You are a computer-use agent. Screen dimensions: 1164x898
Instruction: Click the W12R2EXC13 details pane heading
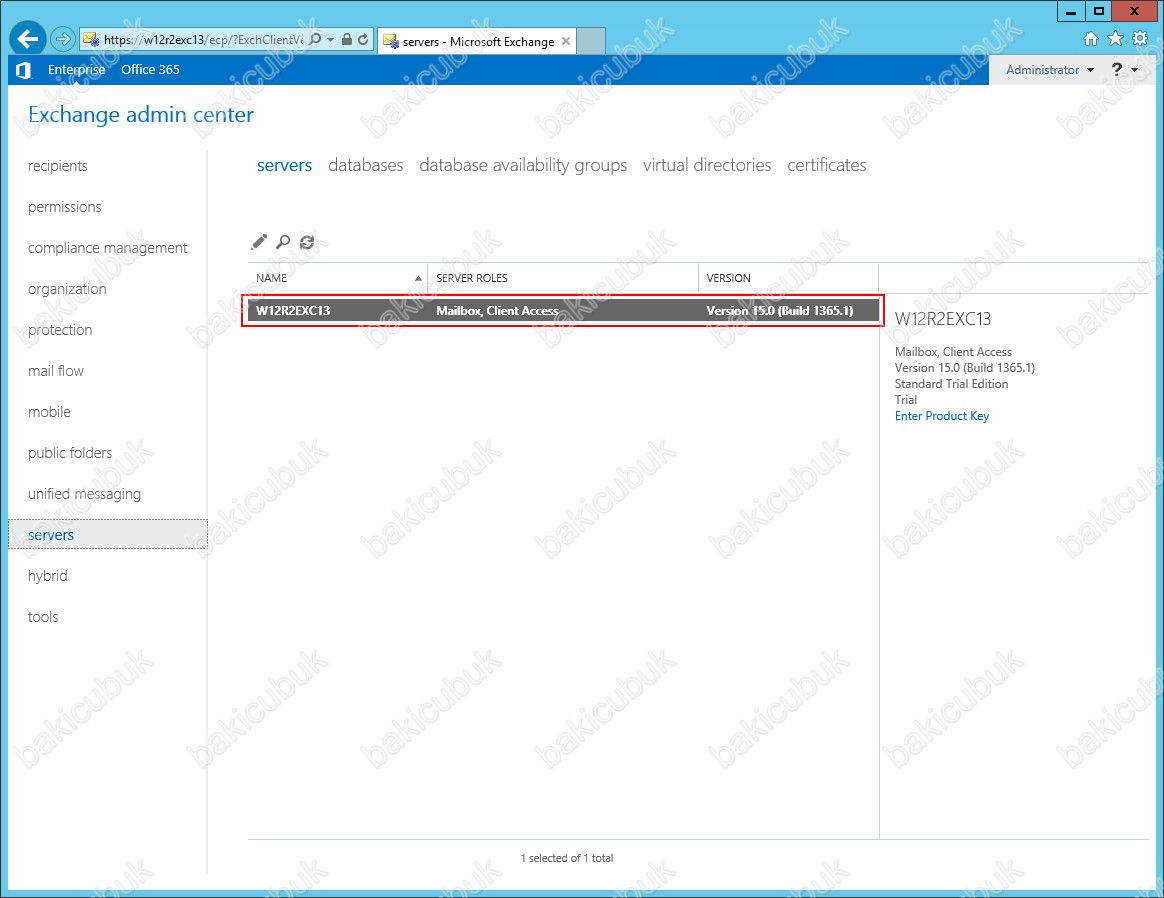tap(943, 319)
